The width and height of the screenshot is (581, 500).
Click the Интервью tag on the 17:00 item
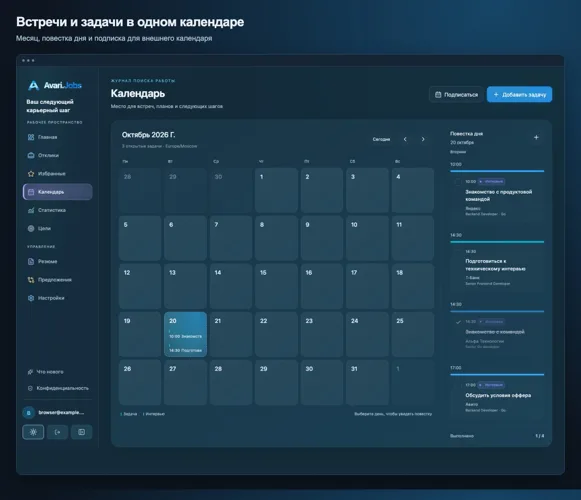(x=491, y=385)
